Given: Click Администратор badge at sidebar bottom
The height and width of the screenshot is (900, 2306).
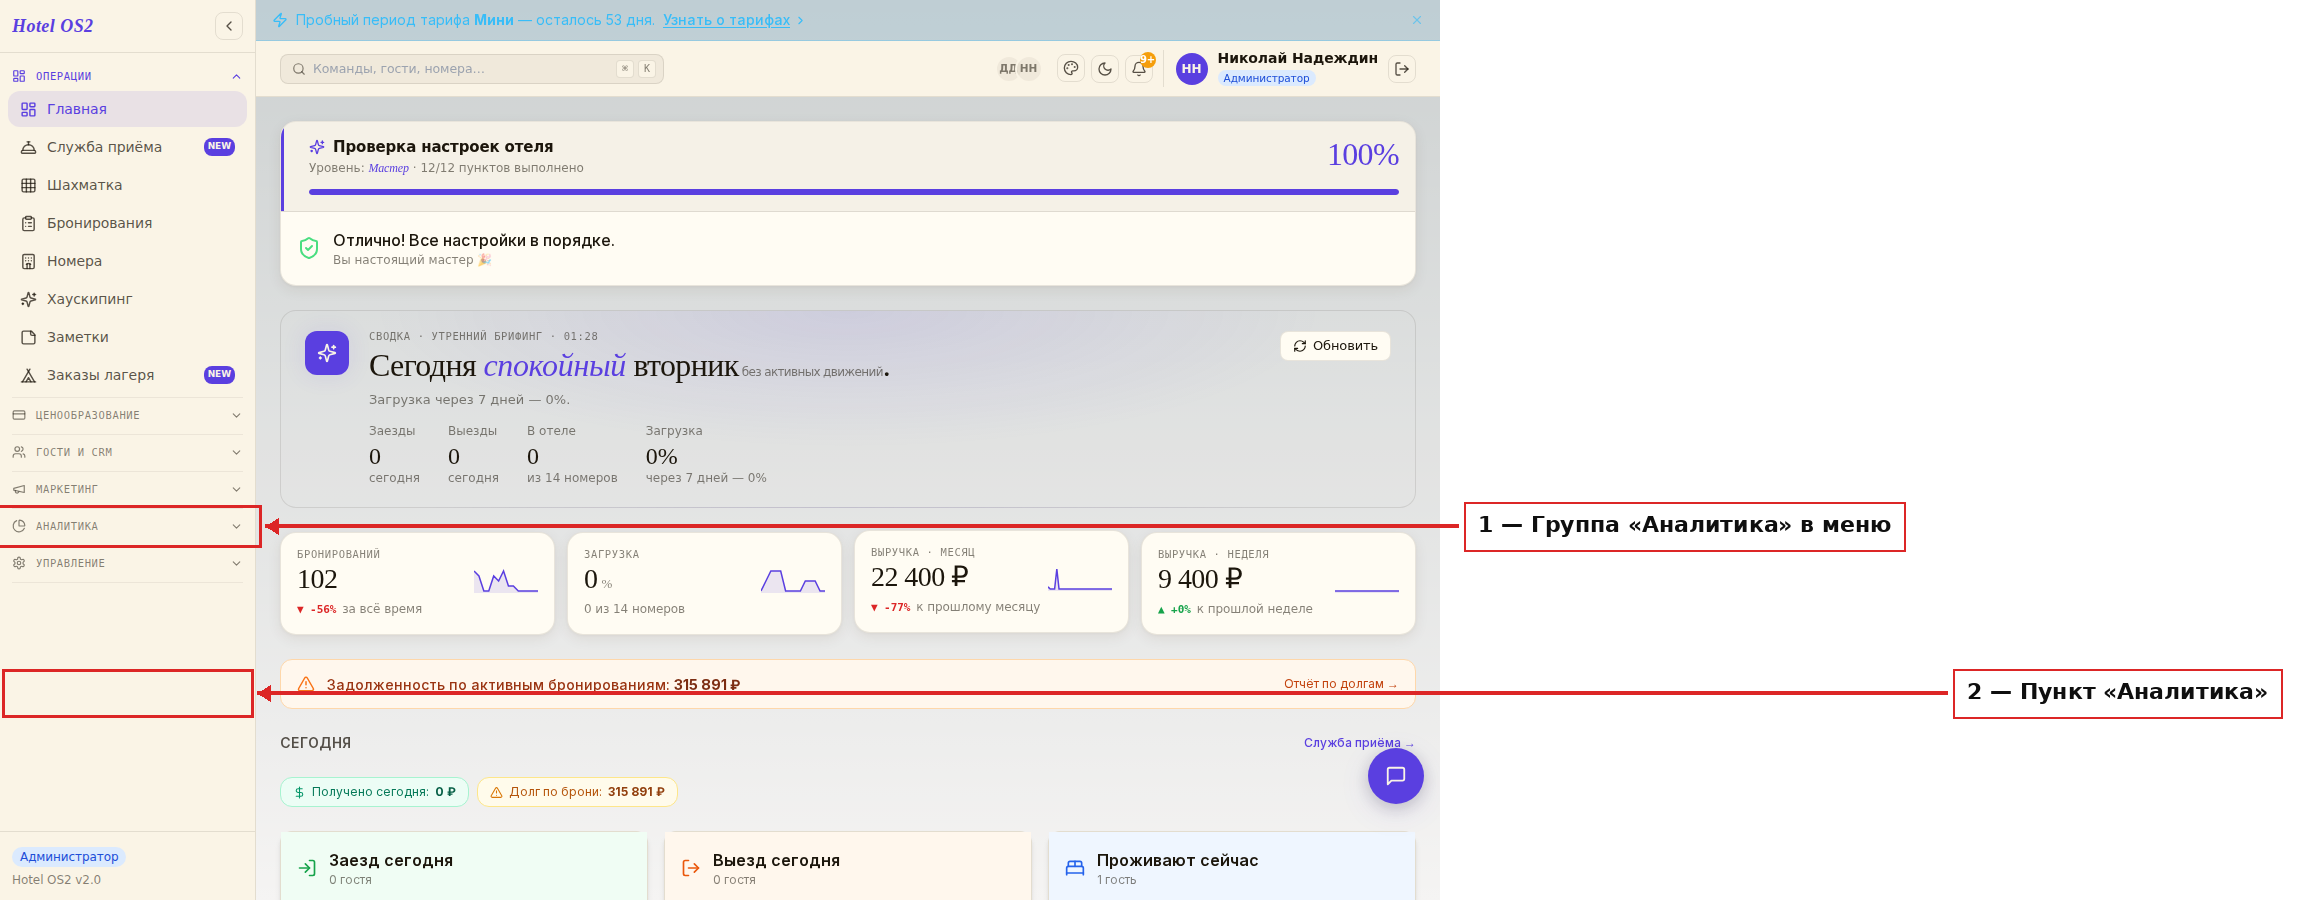Looking at the screenshot, I should 69,857.
